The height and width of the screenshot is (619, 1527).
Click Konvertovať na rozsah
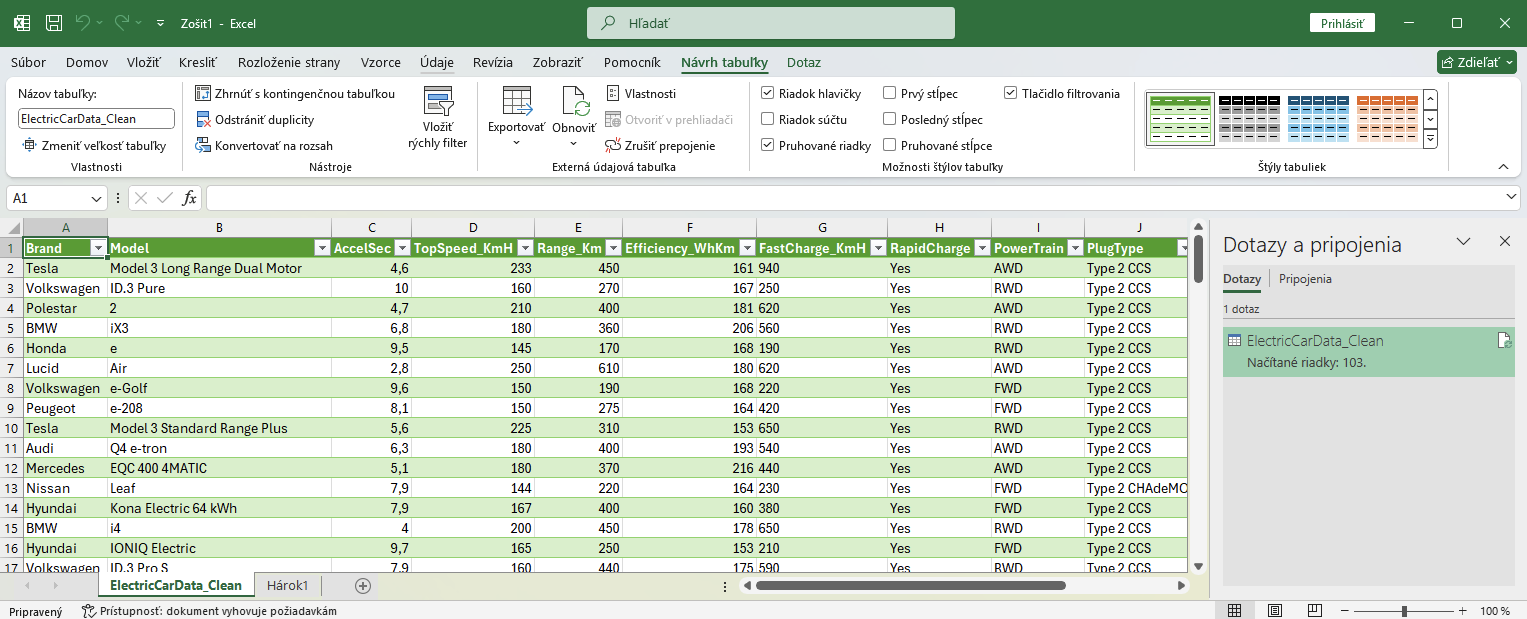pos(264,145)
